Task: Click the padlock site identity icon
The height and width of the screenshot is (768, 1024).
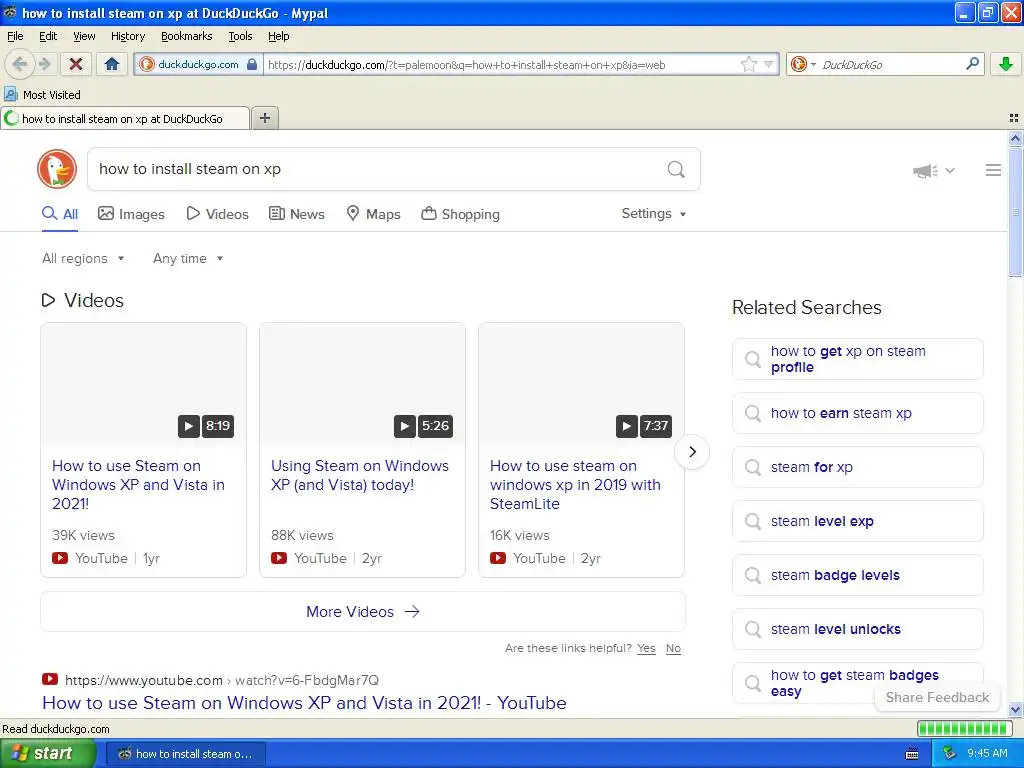Action: pos(252,64)
